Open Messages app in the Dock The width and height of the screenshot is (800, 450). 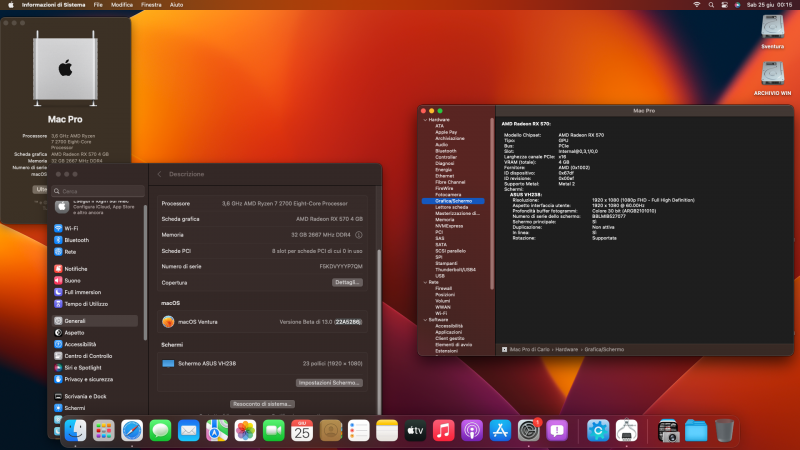click(x=160, y=431)
